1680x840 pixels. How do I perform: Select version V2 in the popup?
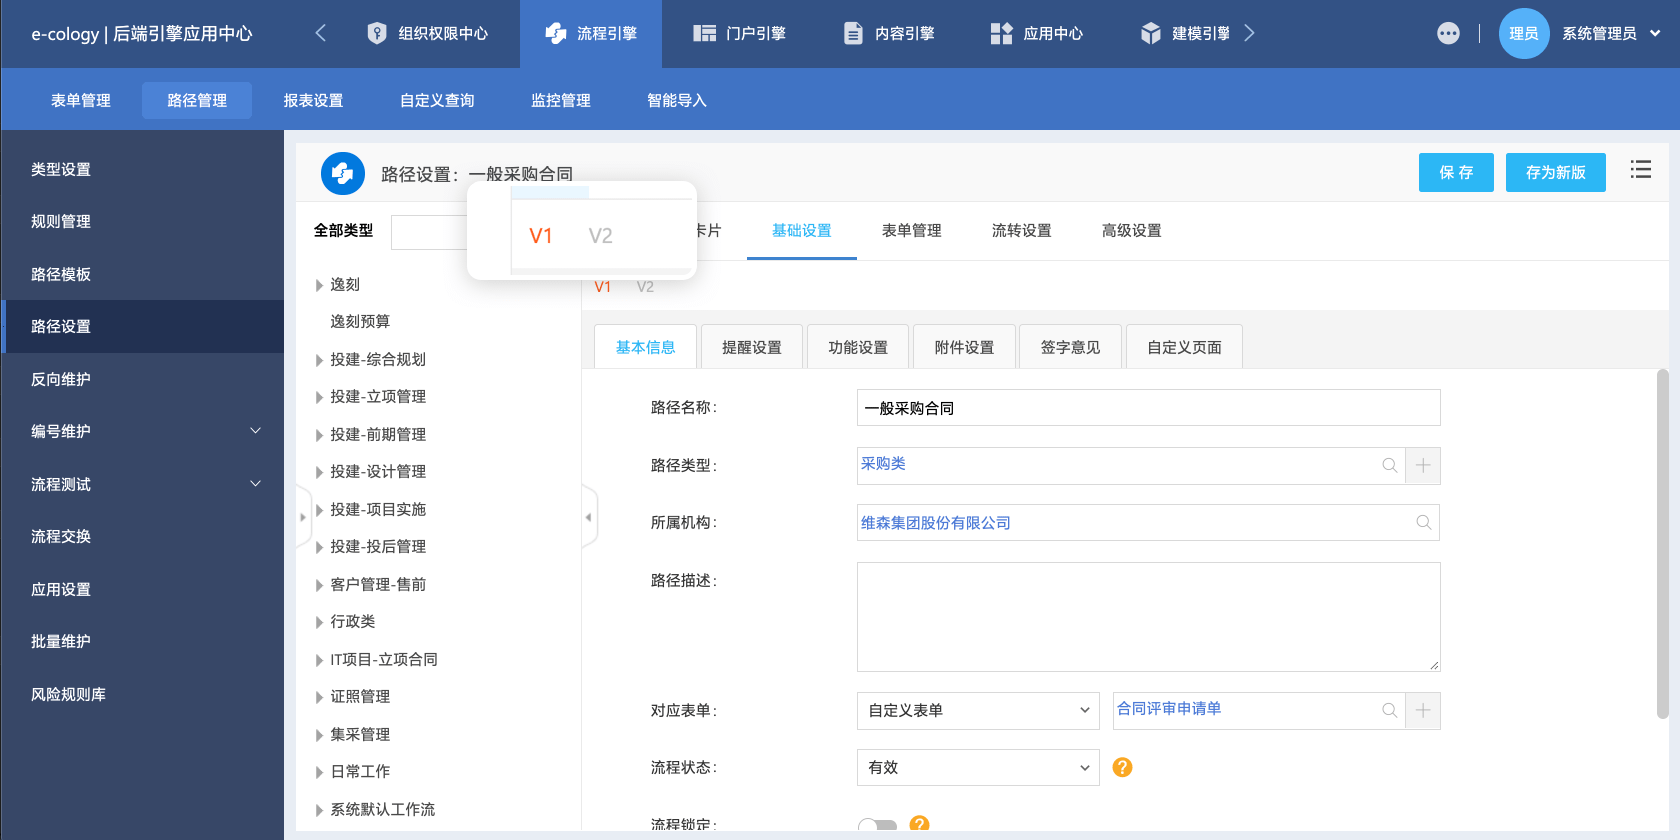[x=600, y=236]
